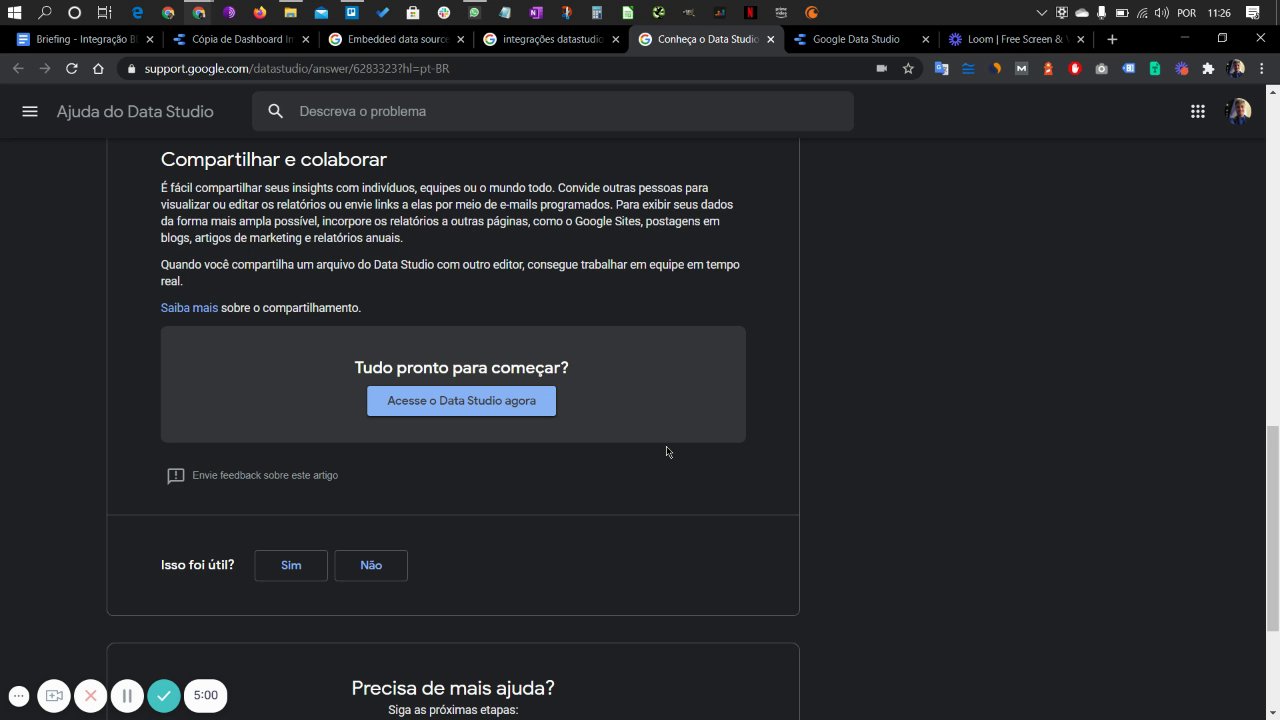Click the Precisa de mais ajuda? heading
Image resolution: width=1280 pixels, height=720 pixels.
tap(453, 688)
